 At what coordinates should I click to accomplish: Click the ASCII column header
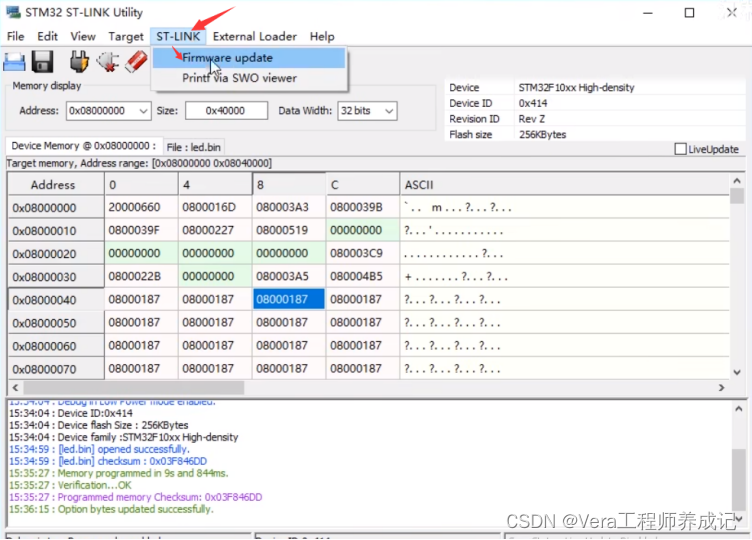point(564,185)
